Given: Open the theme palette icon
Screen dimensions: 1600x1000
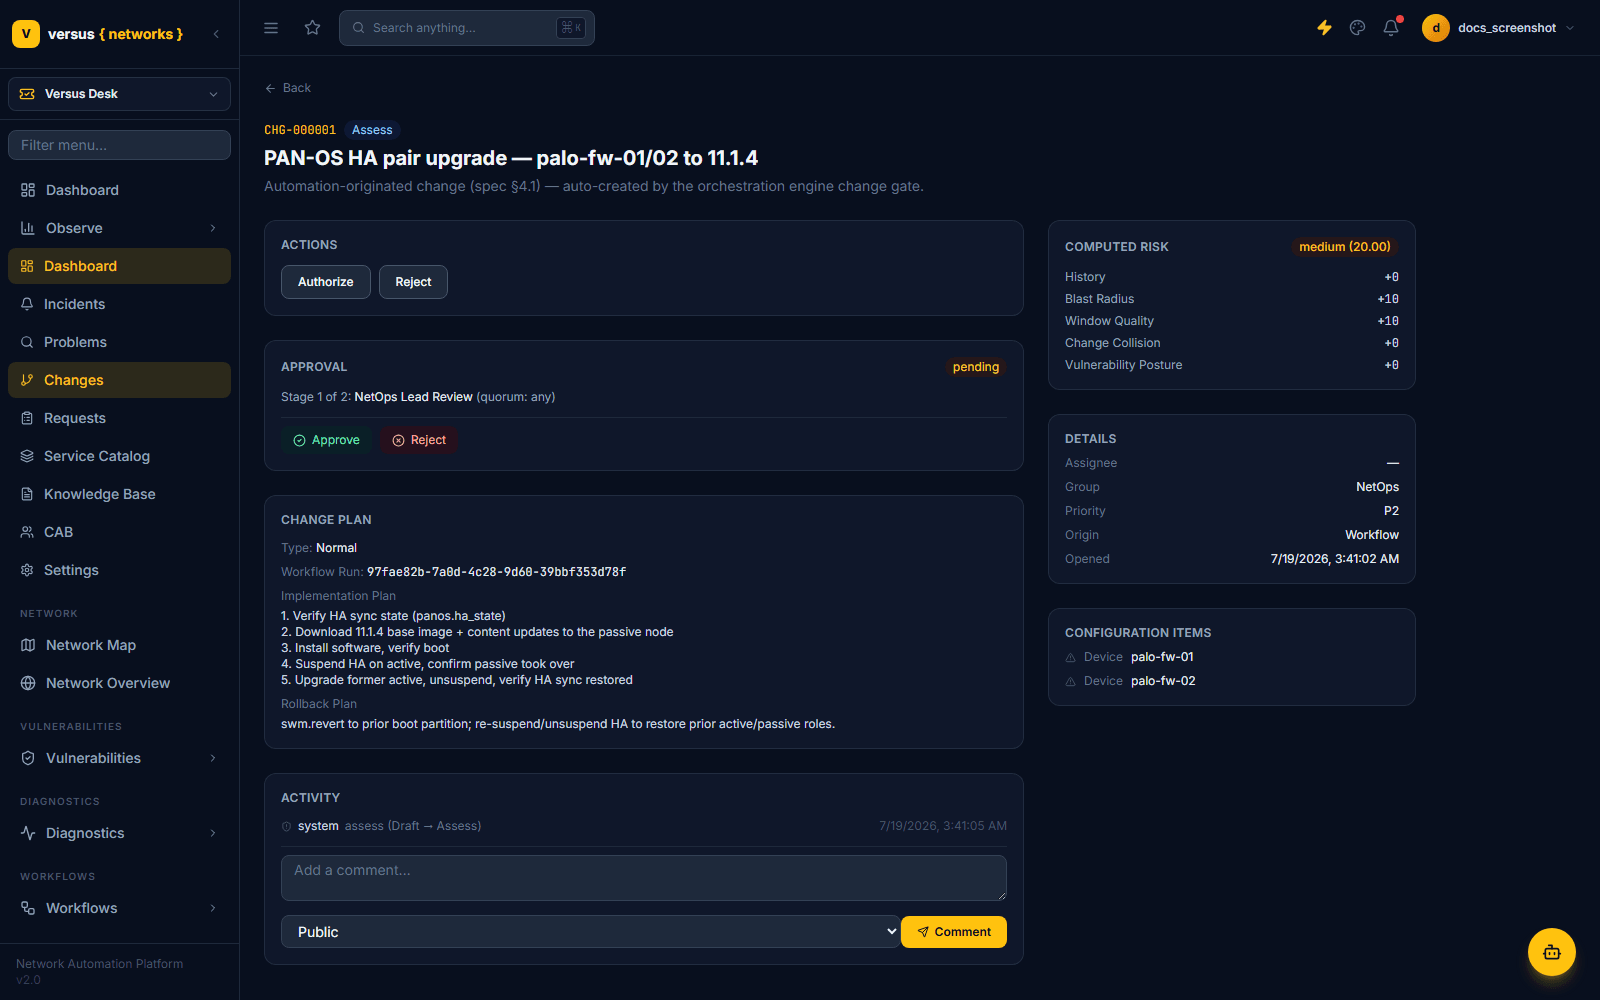Looking at the screenshot, I should coord(1357,28).
